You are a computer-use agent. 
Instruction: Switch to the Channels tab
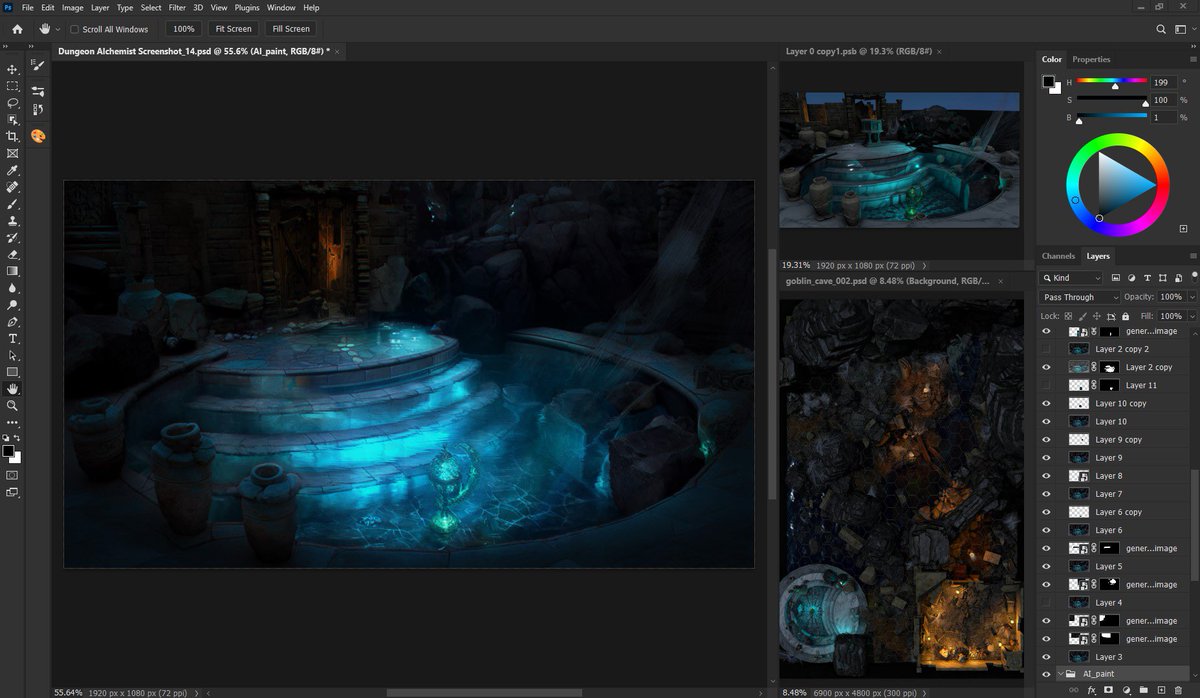[x=1058, y=256]
